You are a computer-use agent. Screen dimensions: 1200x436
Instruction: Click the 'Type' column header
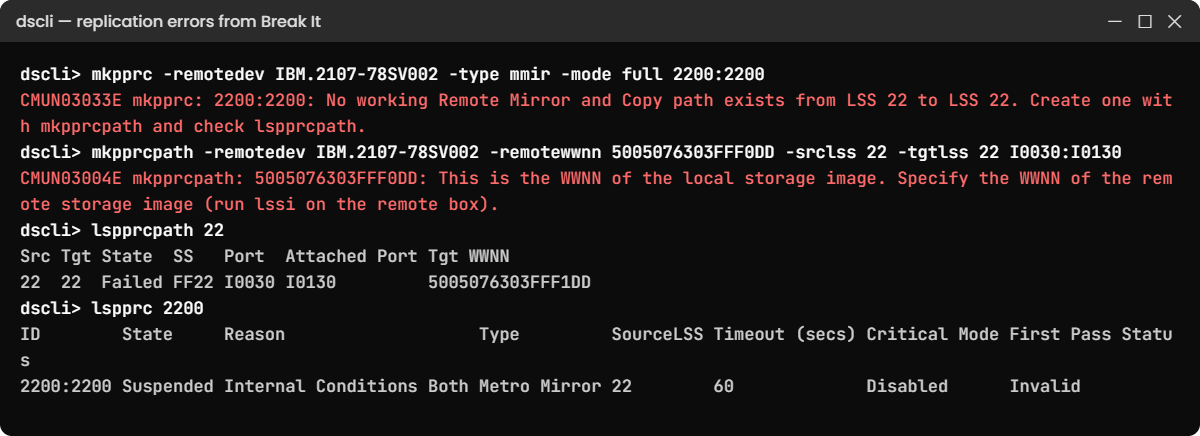click(499, 335)
